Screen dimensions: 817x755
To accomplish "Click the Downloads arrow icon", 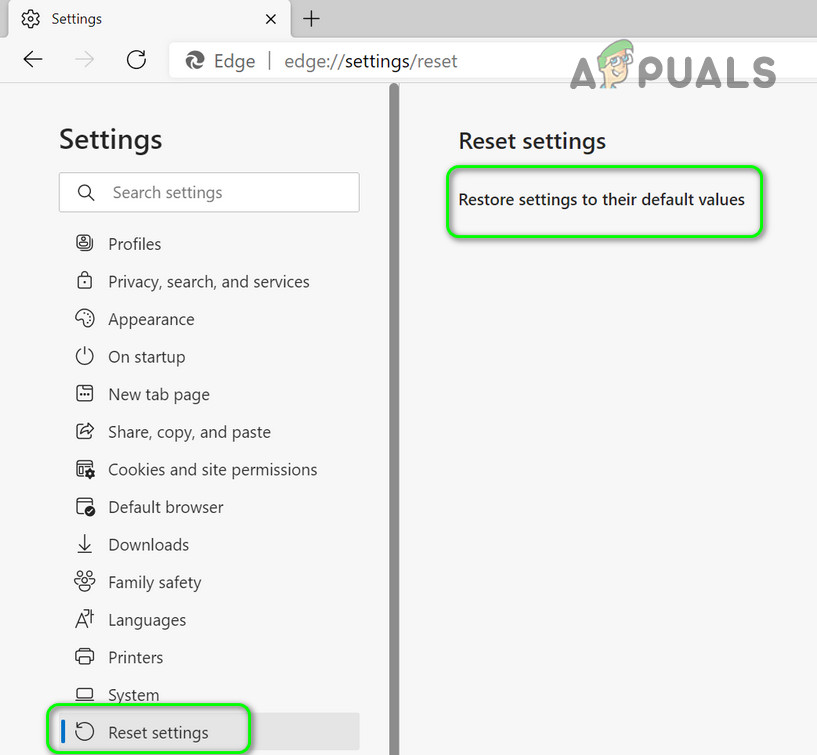I will point(84,544).
